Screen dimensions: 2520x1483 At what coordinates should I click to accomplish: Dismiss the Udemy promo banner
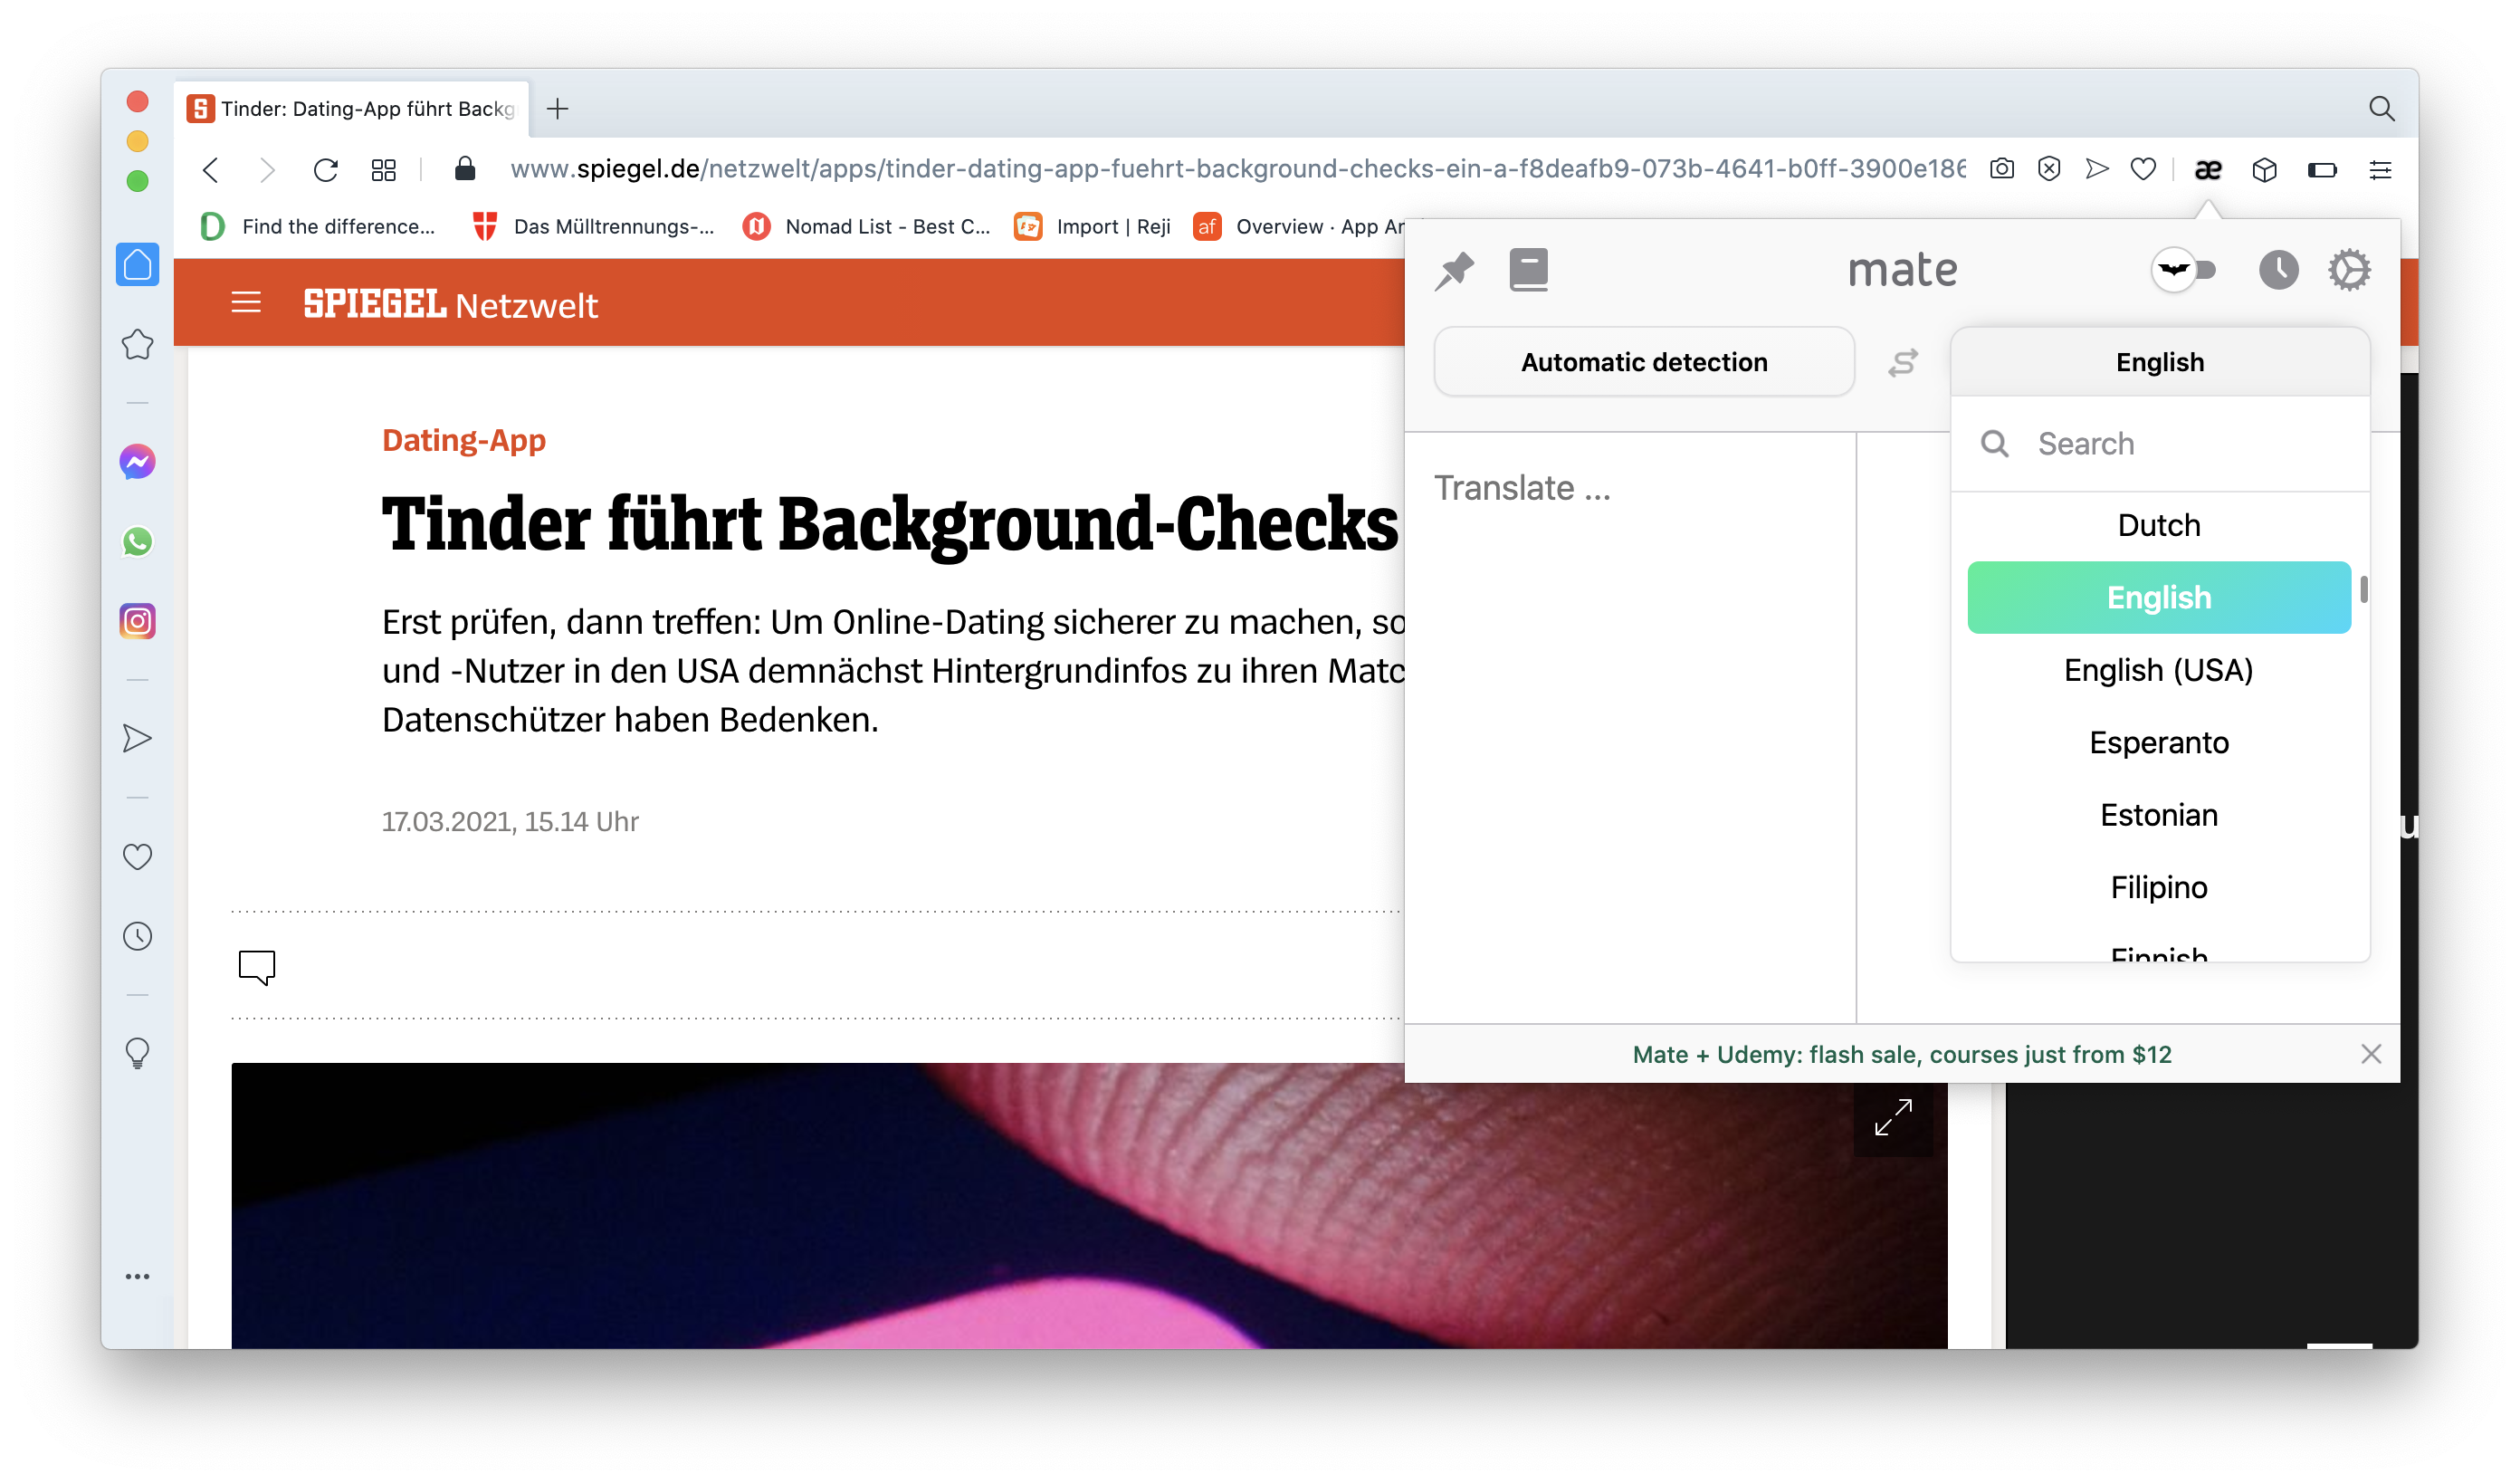tap(2370, 1054)
